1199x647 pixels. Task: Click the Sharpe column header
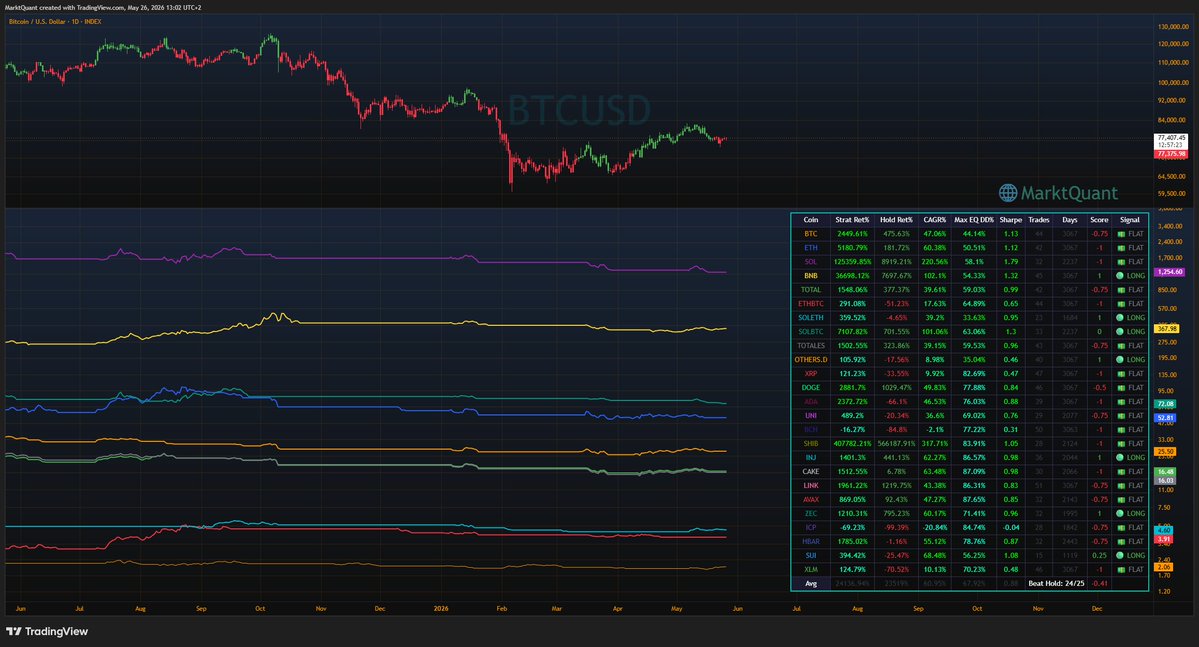point(1011,220)
